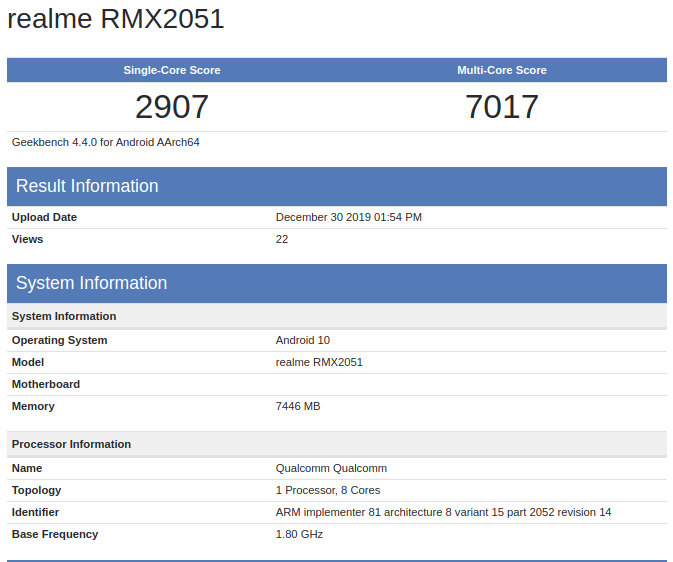Click the 1.80 GHz base frequency value

coord(299,534)
